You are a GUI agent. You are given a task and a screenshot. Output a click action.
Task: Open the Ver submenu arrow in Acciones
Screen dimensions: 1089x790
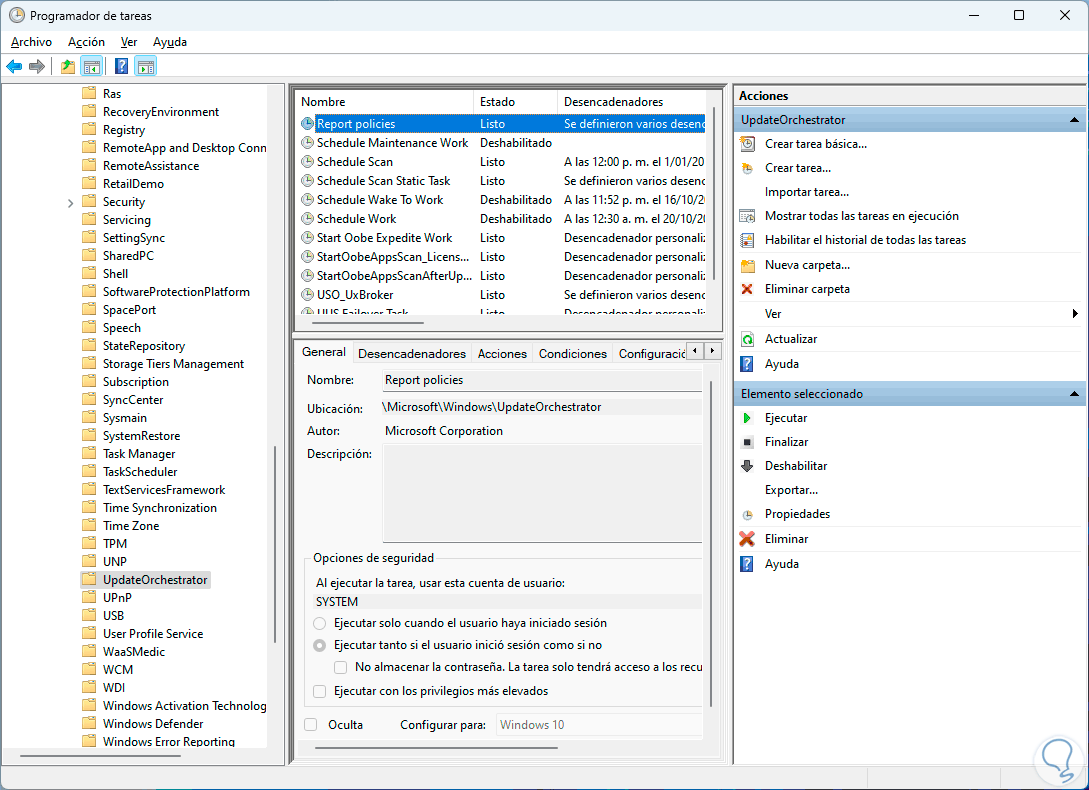coord(1075,314)
